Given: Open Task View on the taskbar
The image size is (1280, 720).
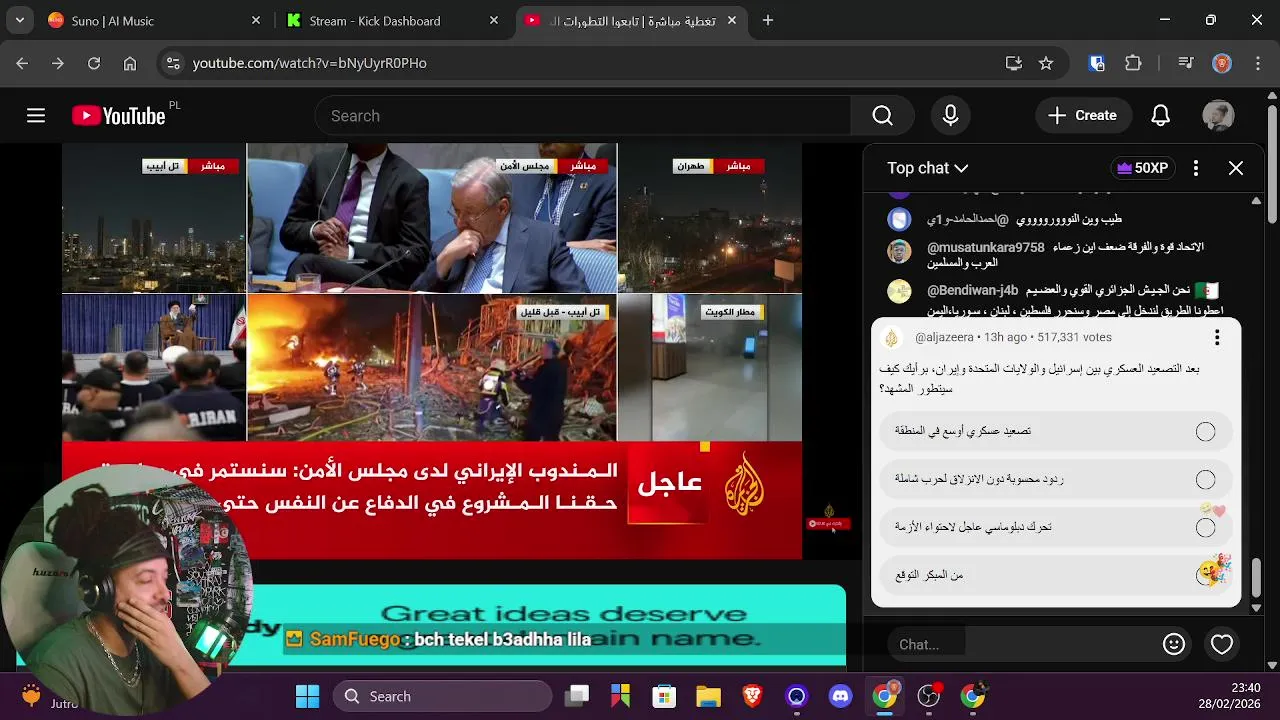Looking at the screenshot, I should 576,696.
